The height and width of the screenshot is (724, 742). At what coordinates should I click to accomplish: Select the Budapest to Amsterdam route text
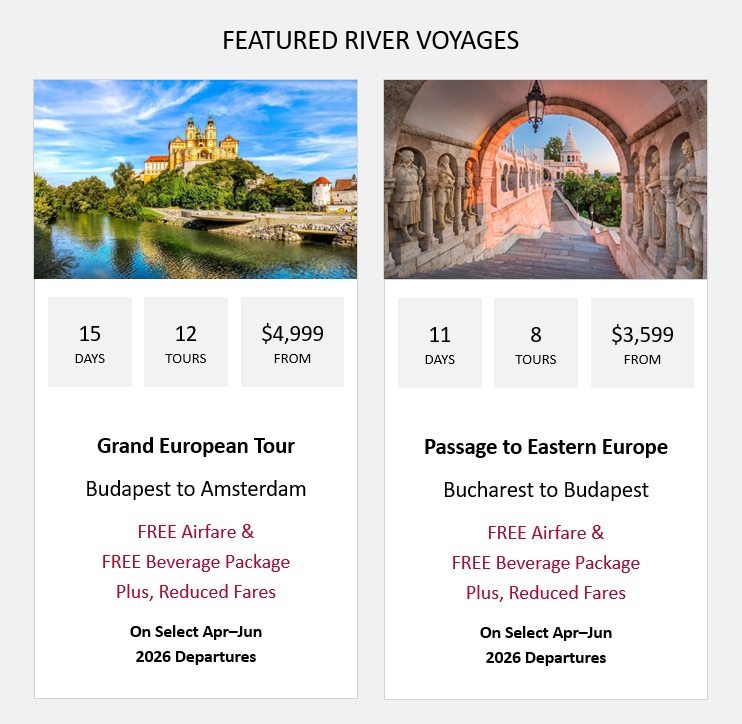pos(196,489)
